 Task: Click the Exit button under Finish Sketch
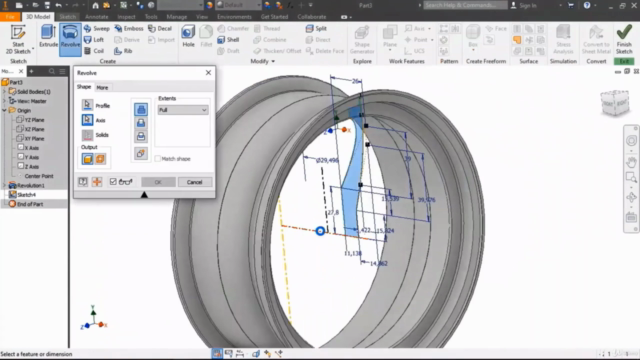pos(624,61)
